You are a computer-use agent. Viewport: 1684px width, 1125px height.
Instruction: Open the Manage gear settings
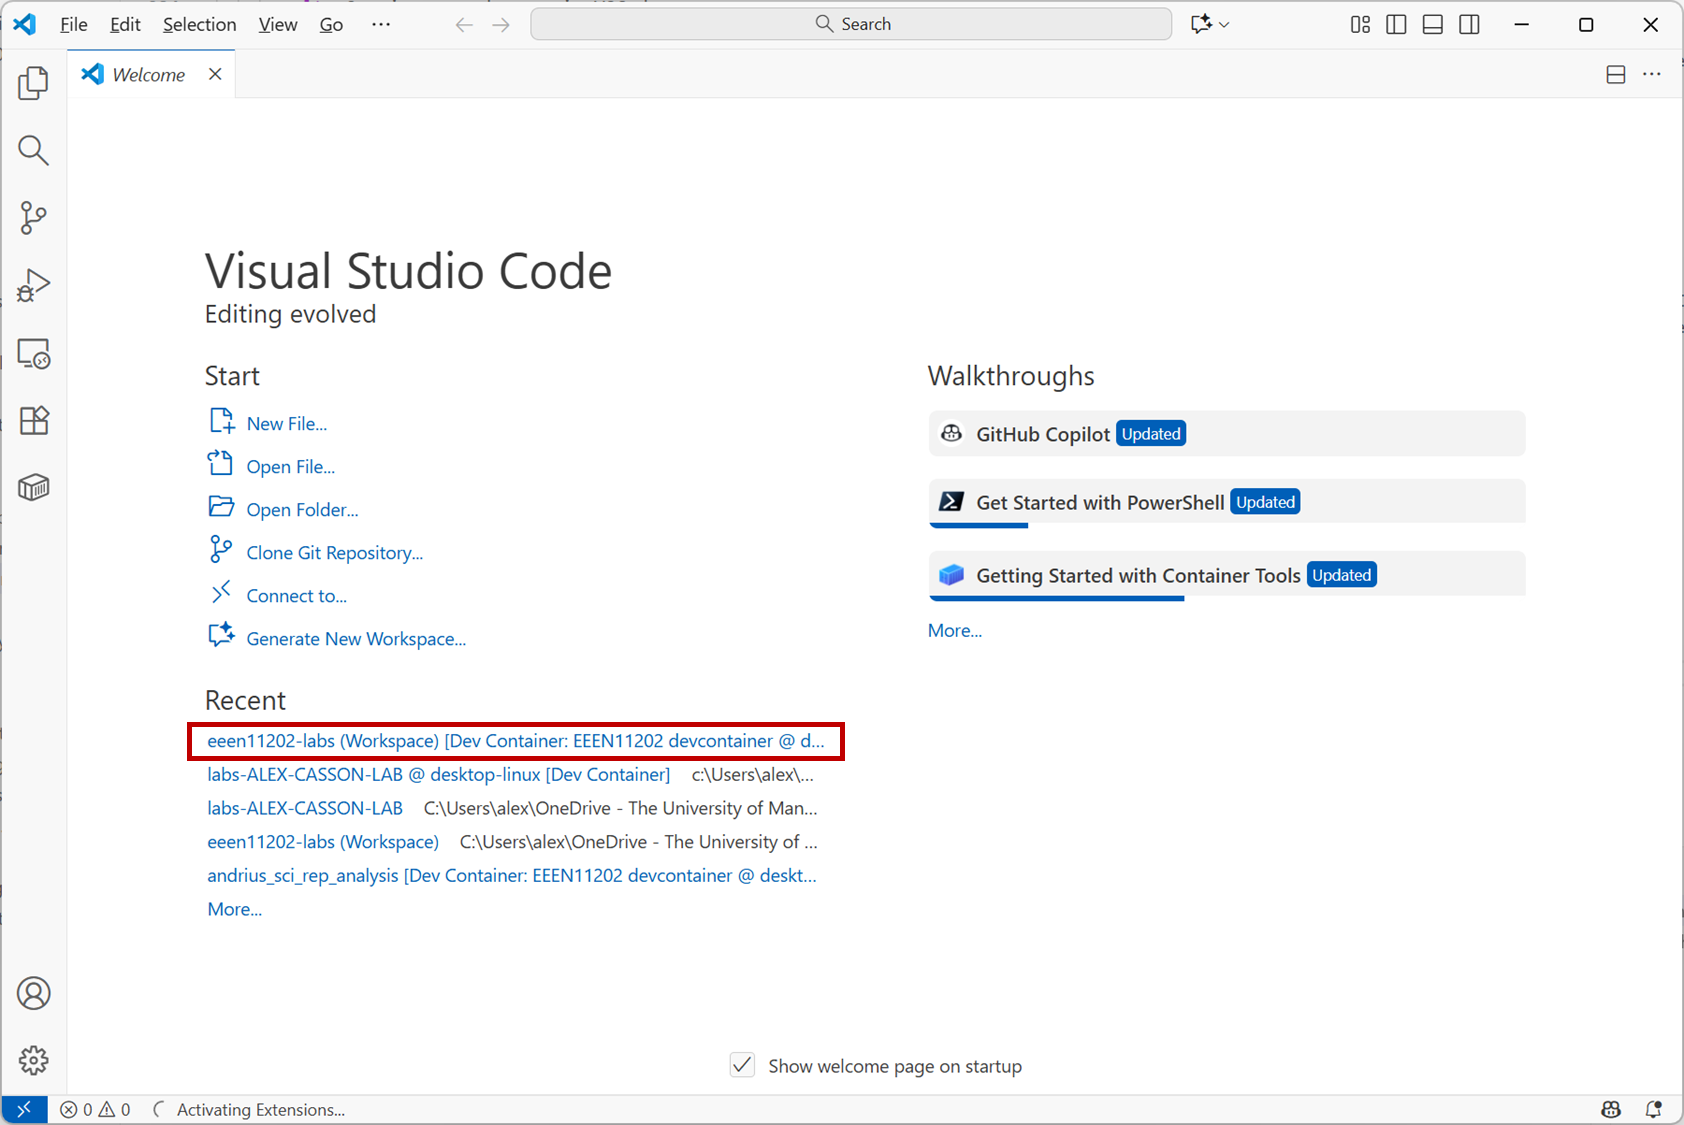pos(33,1060)
